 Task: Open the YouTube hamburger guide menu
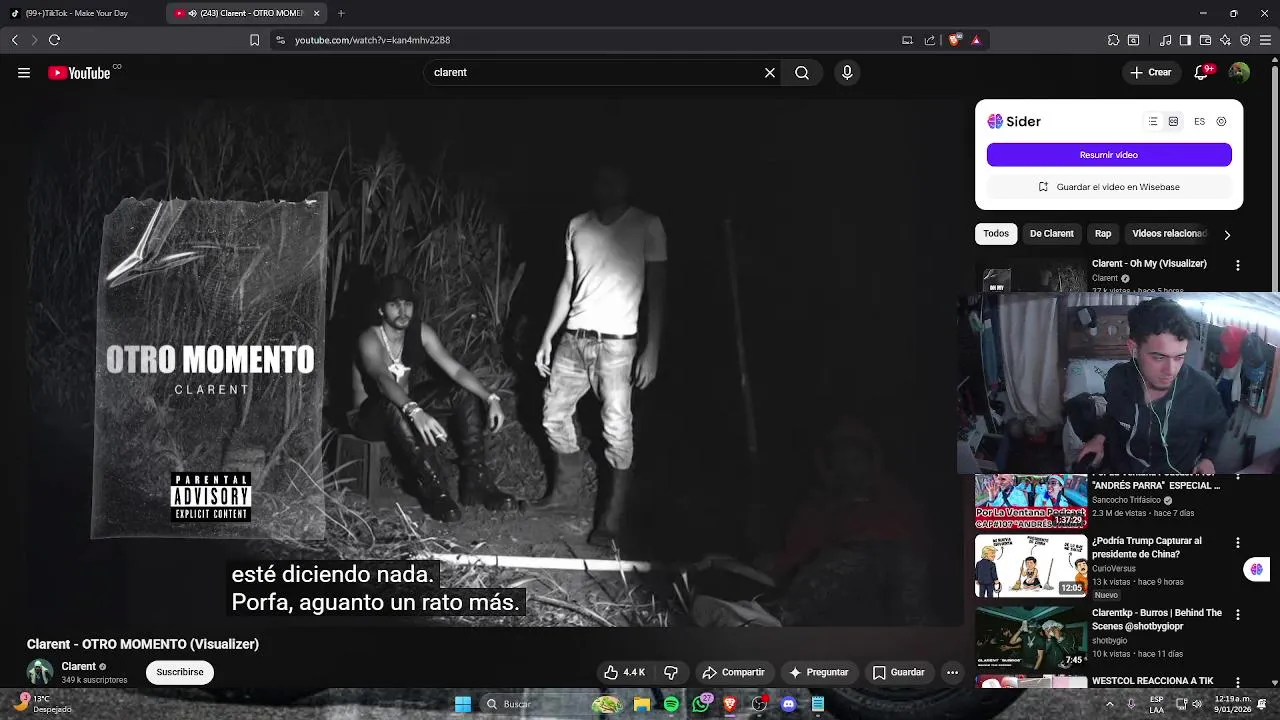(x=24, y=72)
